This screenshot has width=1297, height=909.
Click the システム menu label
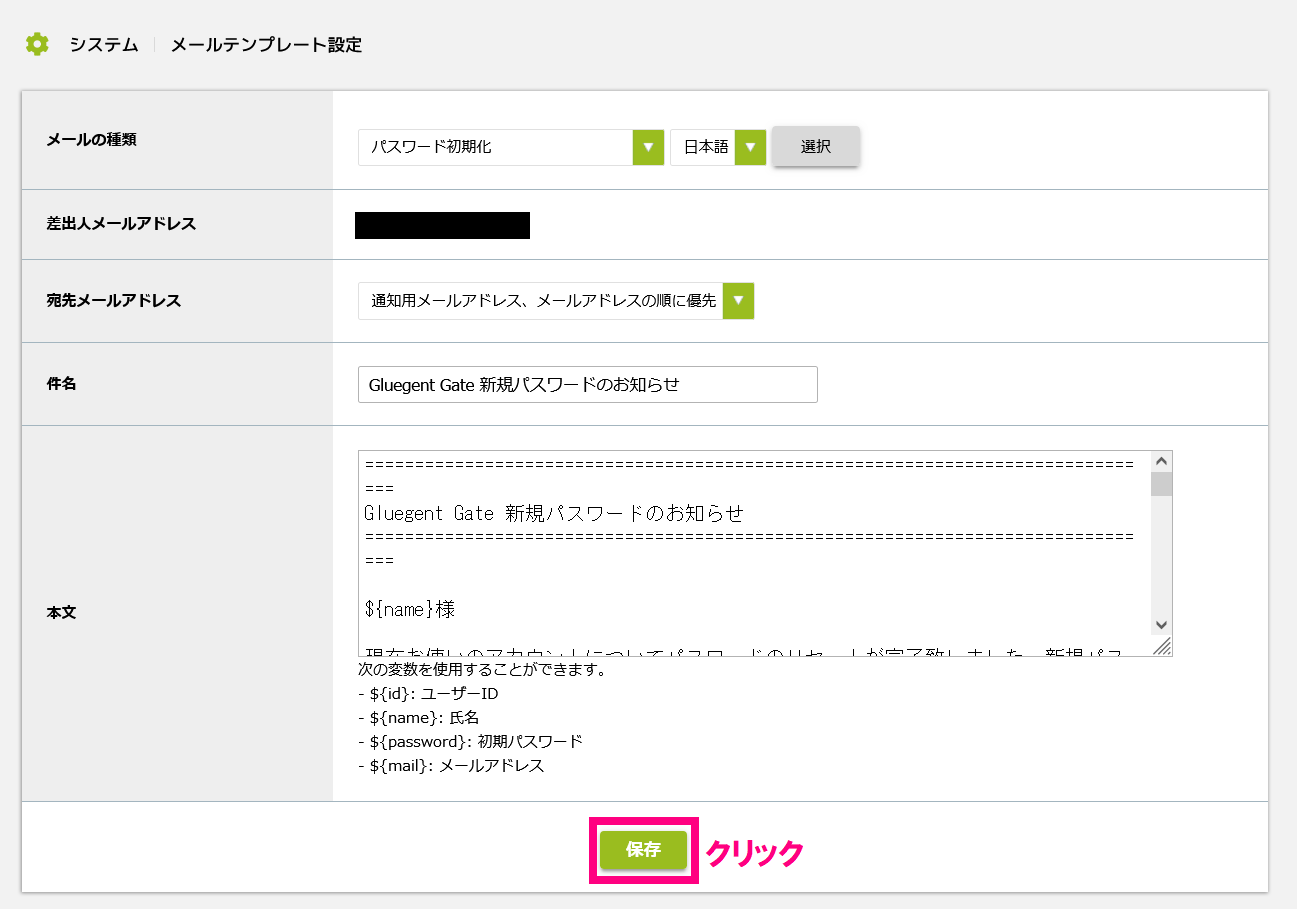pyautogui.click(x=103, y=45)
